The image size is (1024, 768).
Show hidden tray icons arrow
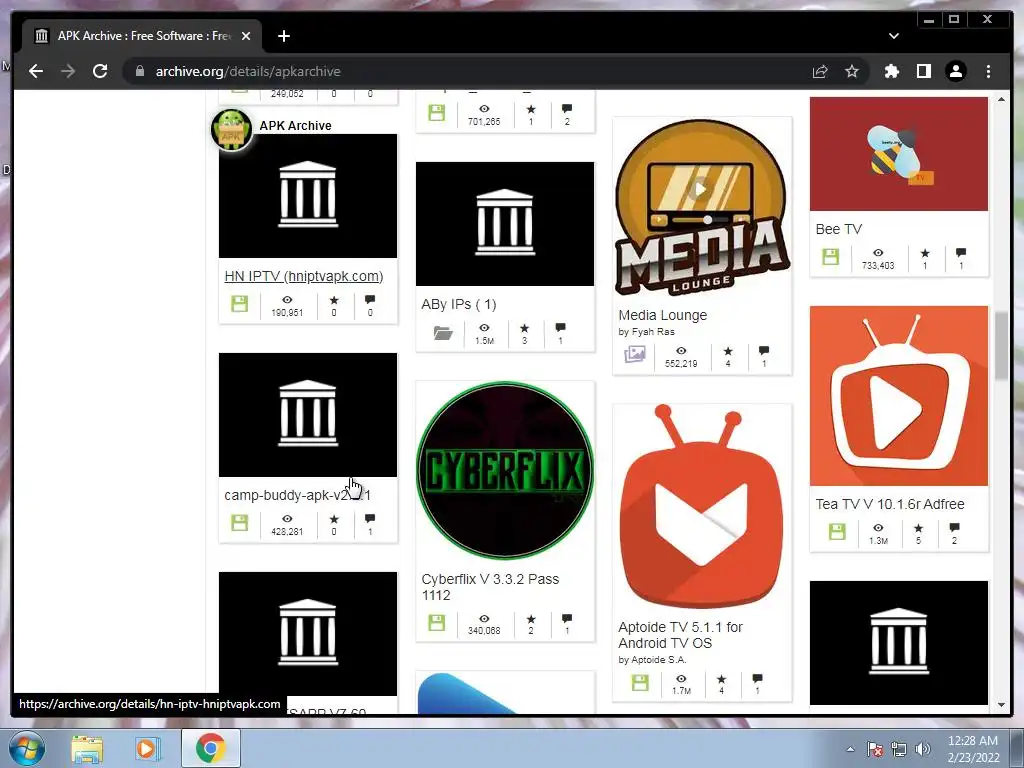(850, 749)
